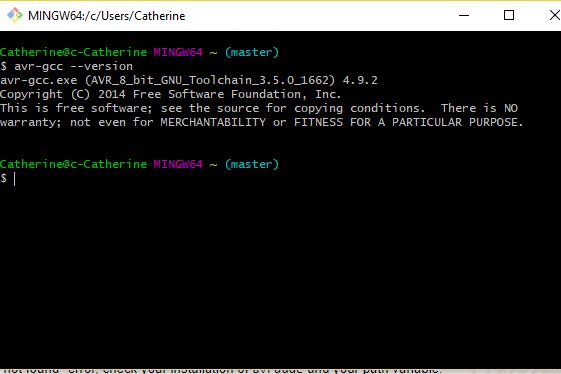Click the second Catherine@c-Catherine prompt line

point(139,164)
